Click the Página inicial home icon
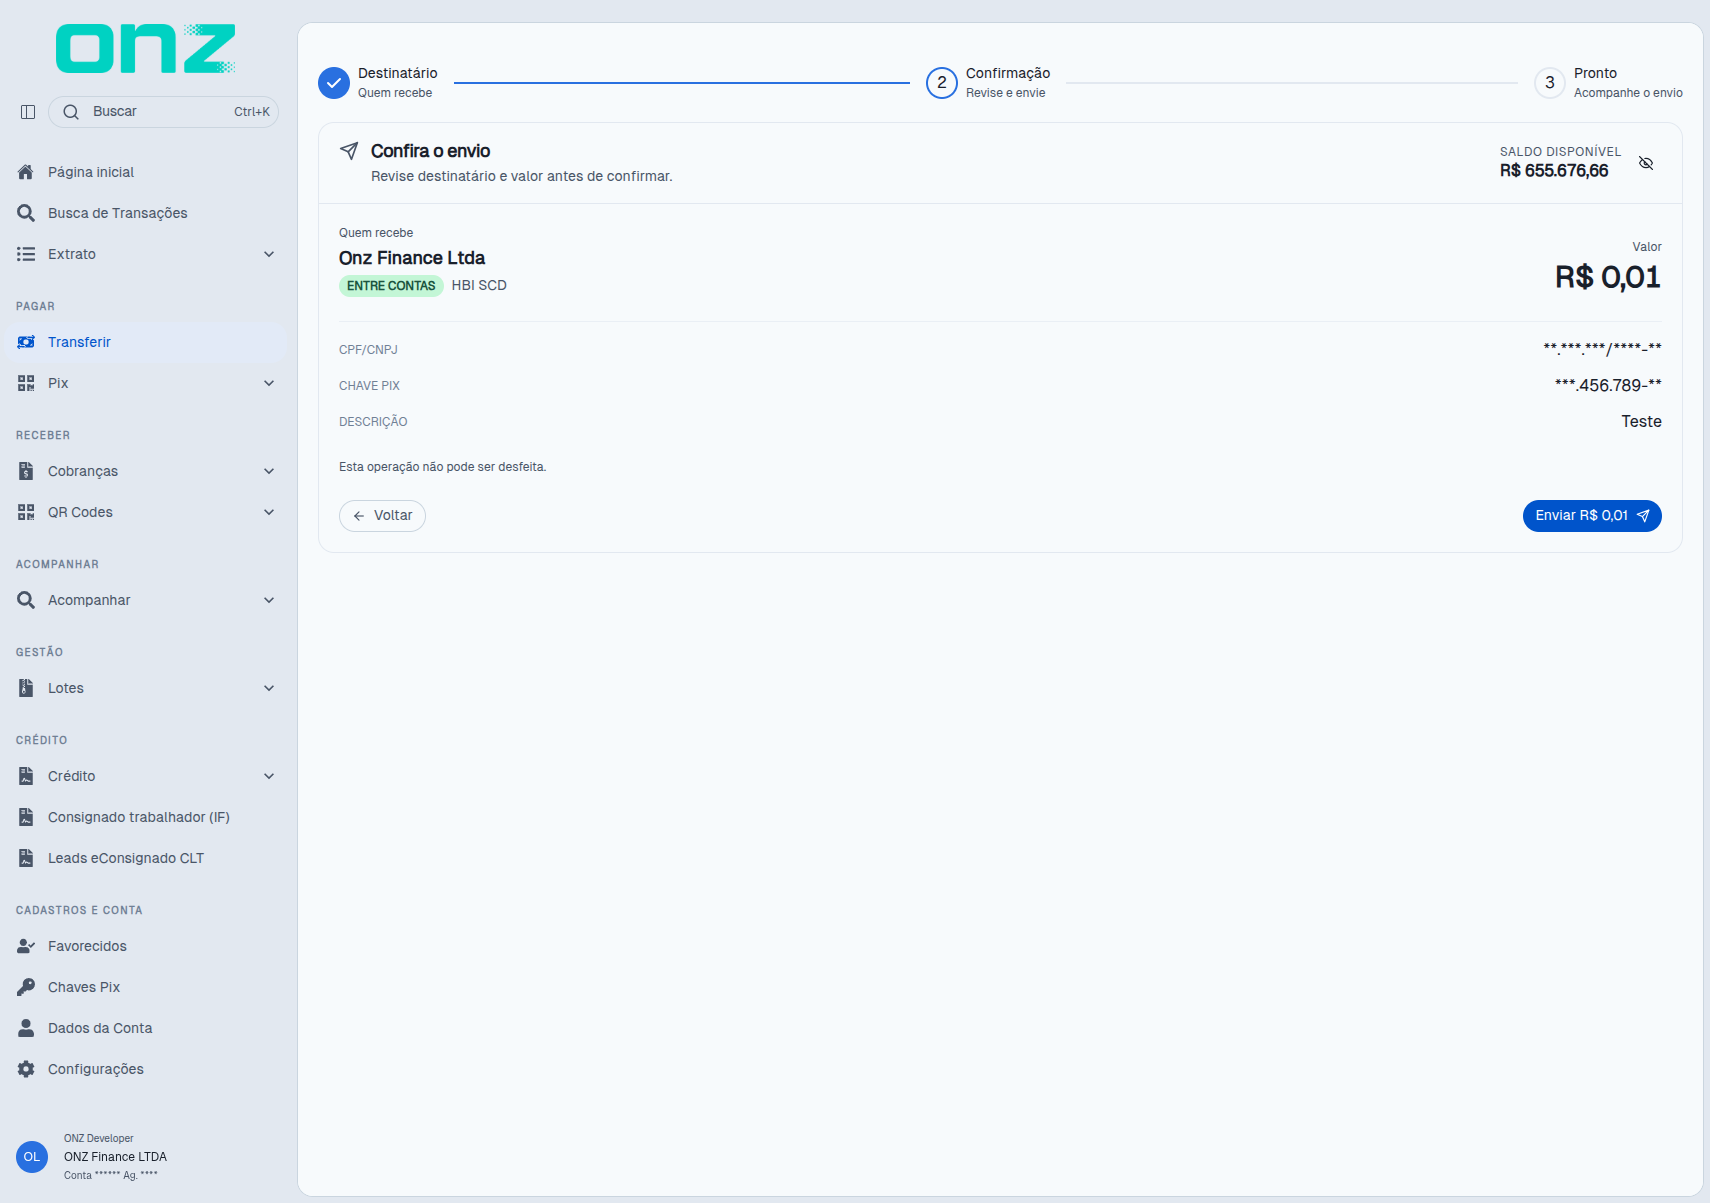 pos(26,172)
